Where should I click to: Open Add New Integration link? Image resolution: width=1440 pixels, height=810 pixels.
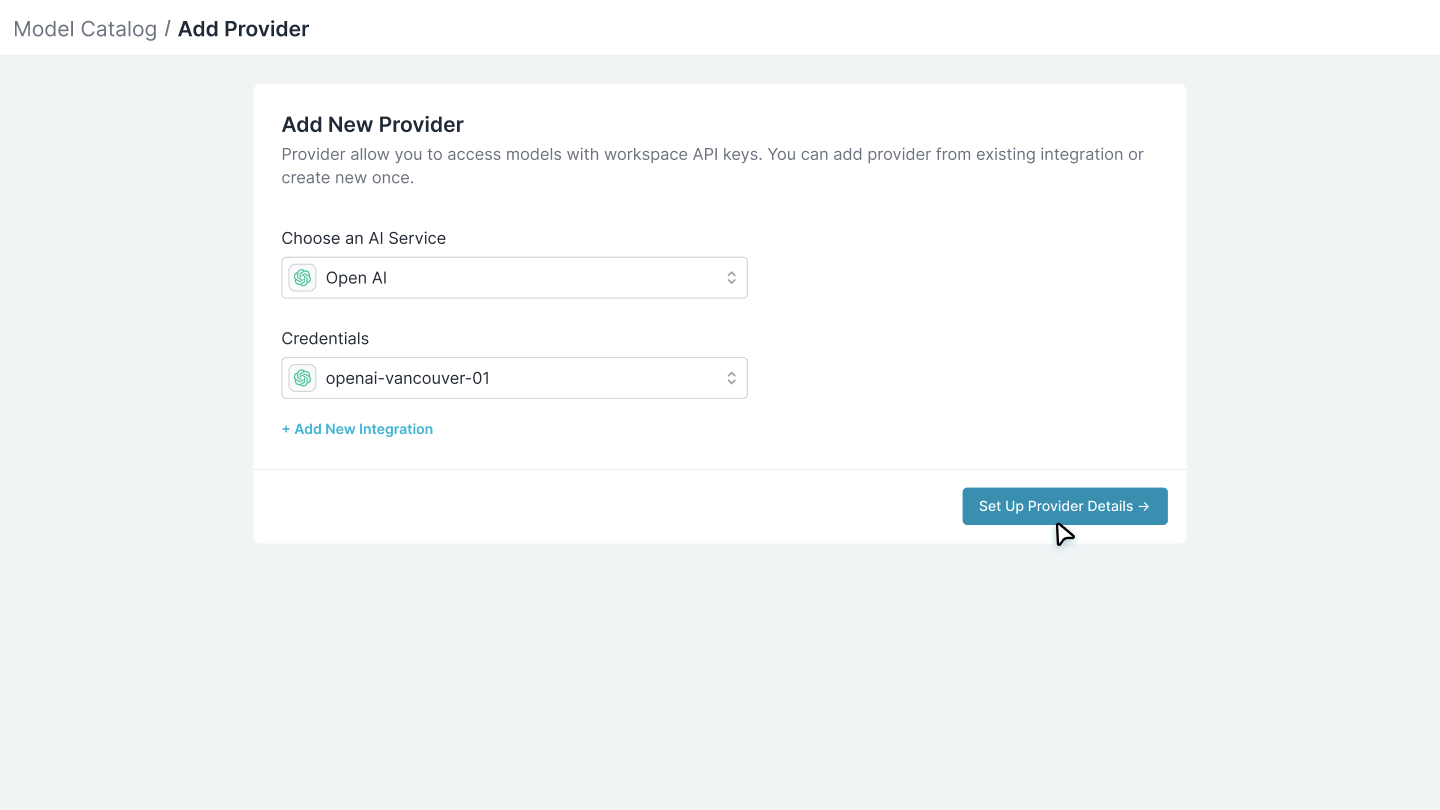pyautogui.click(x=357, y=428)
